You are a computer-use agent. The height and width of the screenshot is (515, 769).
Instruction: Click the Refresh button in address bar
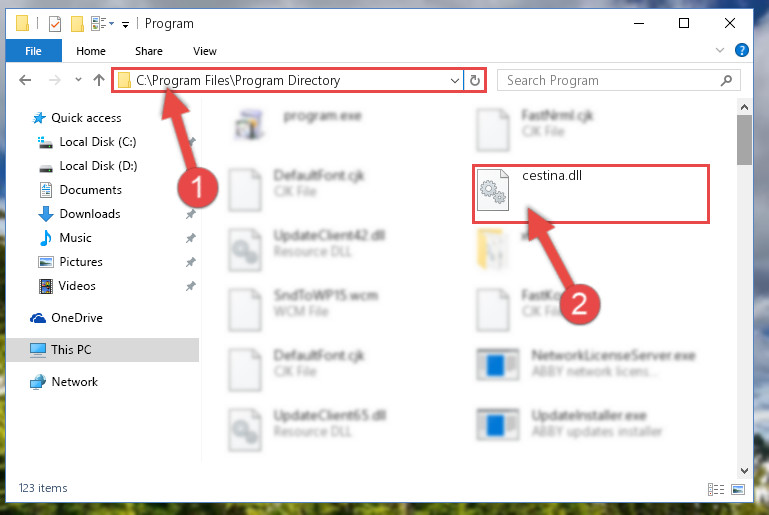pos(474,80)
